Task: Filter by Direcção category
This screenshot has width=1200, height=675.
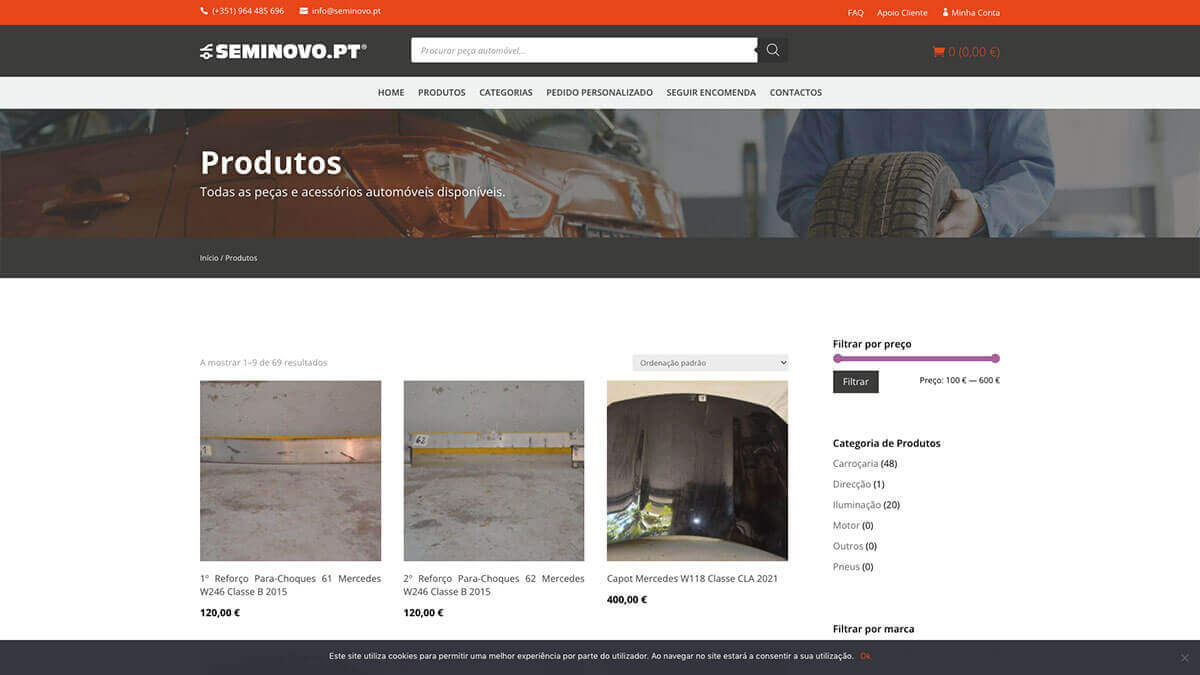Action: click(x=852, y=484)
